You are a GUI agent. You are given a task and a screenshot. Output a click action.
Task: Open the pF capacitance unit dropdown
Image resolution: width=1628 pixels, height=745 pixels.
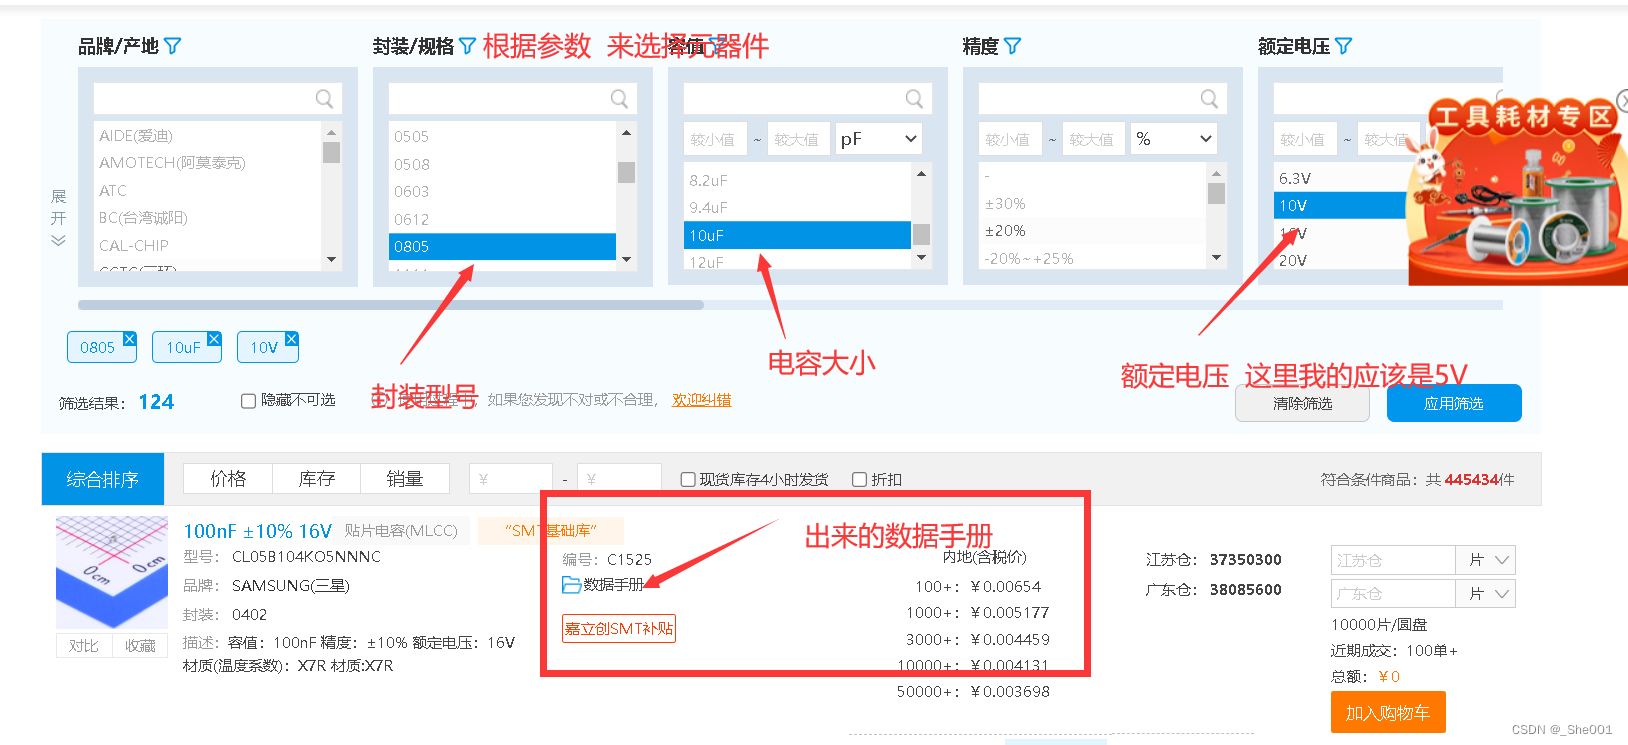pyautogui.click(x=879, y=139)
